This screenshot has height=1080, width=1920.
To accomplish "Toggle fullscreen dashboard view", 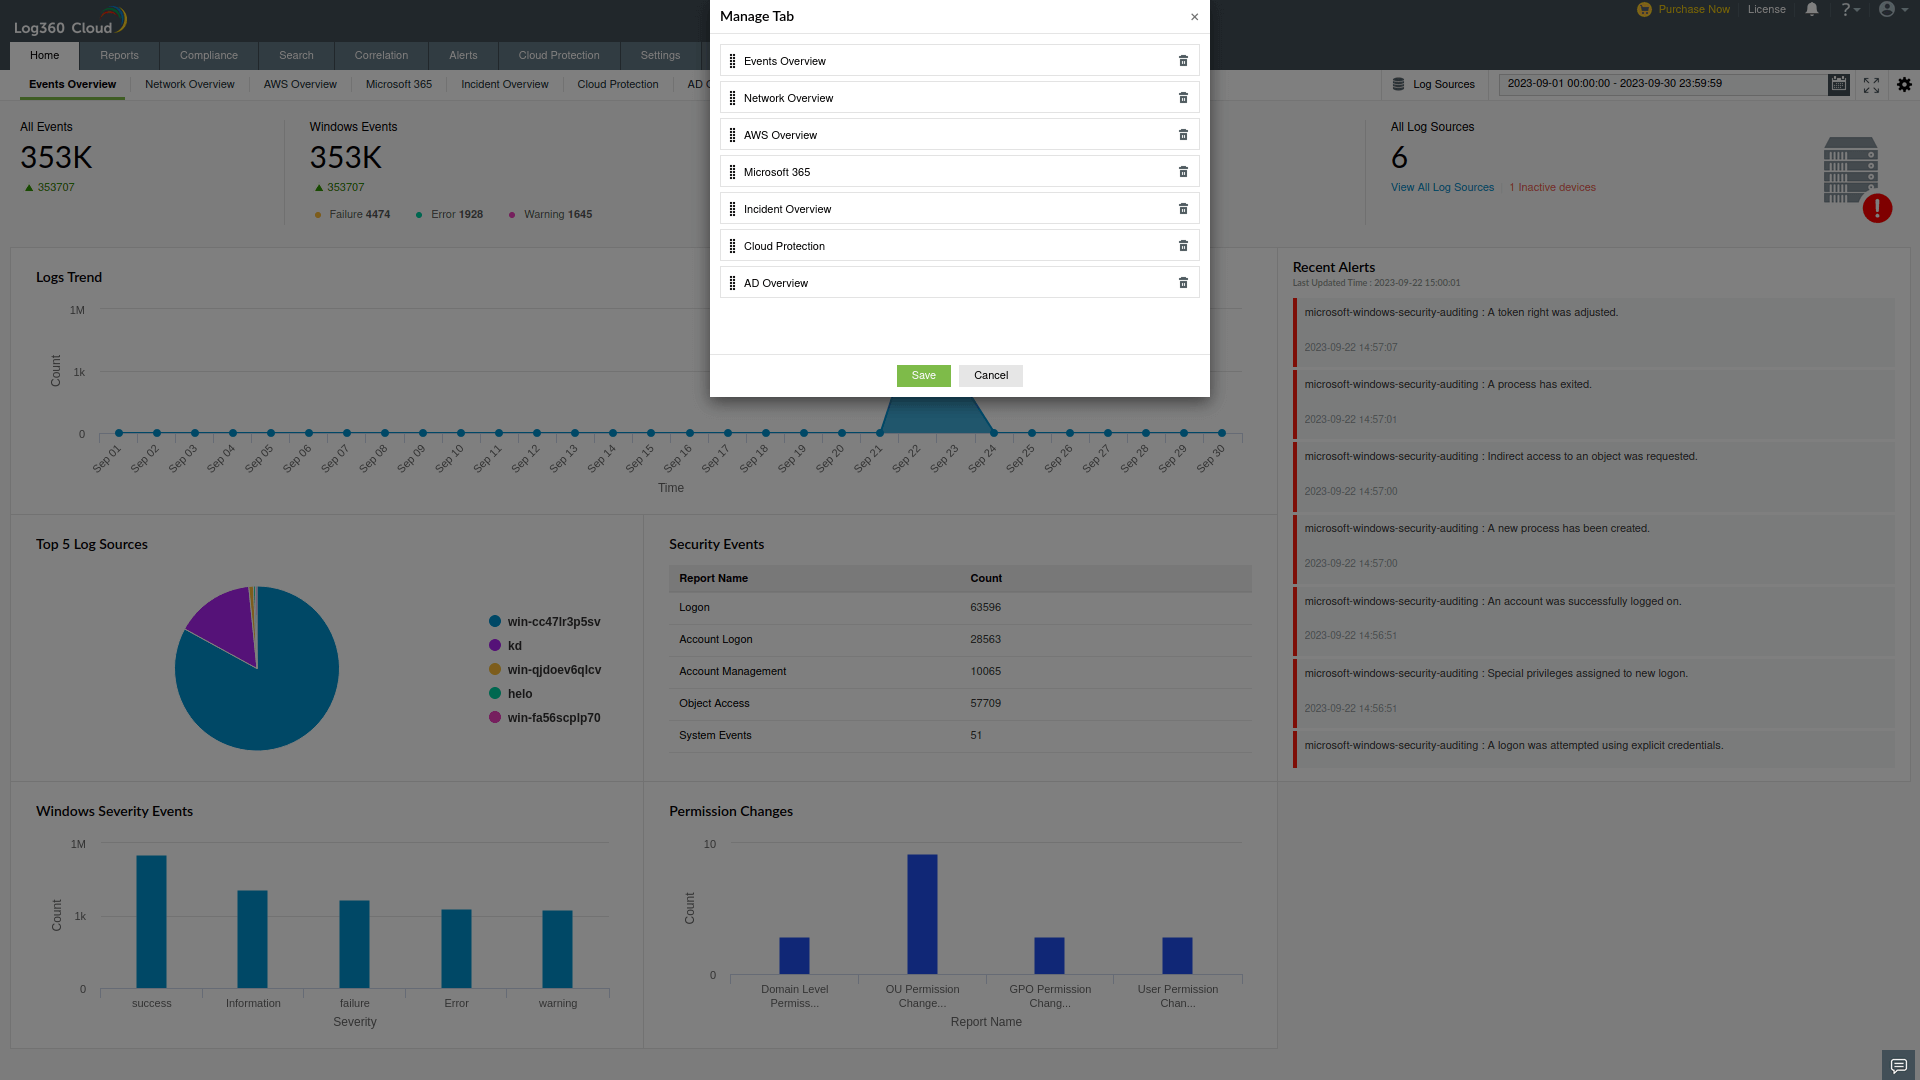I will tap(1871, 85).
